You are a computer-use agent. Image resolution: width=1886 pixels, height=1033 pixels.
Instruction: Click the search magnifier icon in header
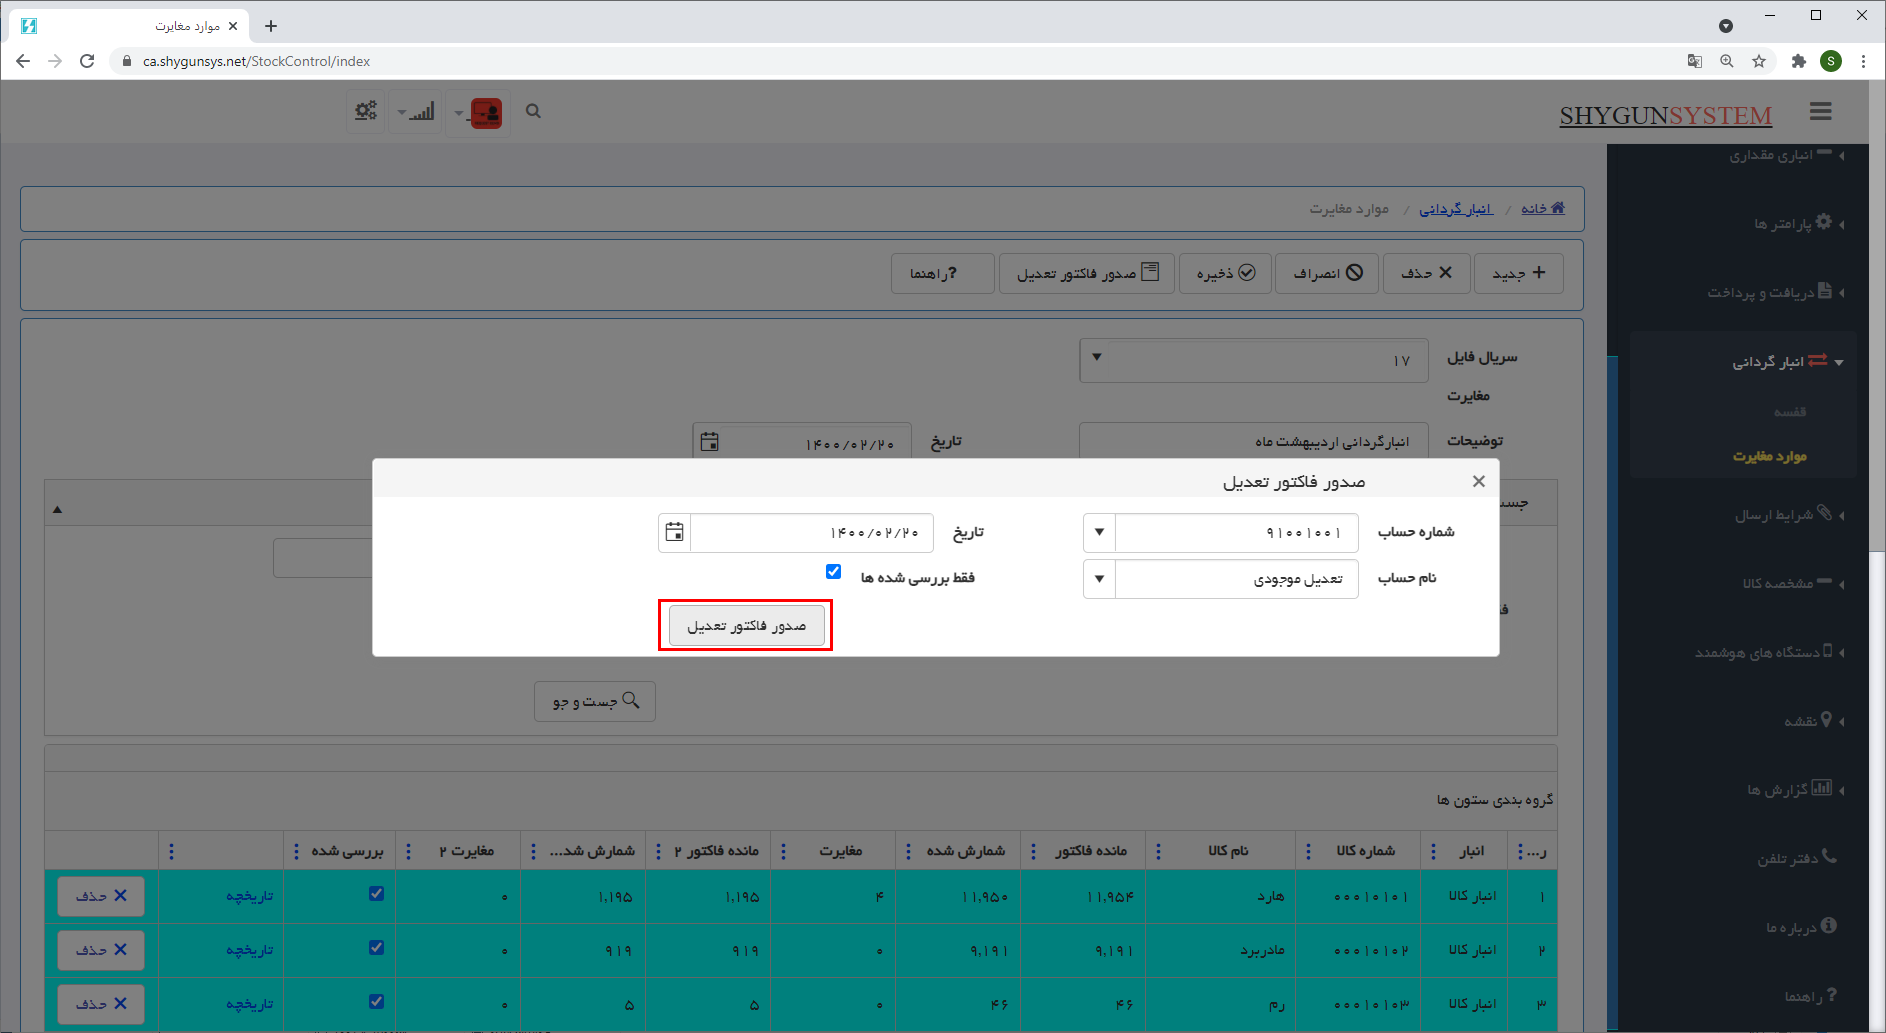[x=533, y=112]
